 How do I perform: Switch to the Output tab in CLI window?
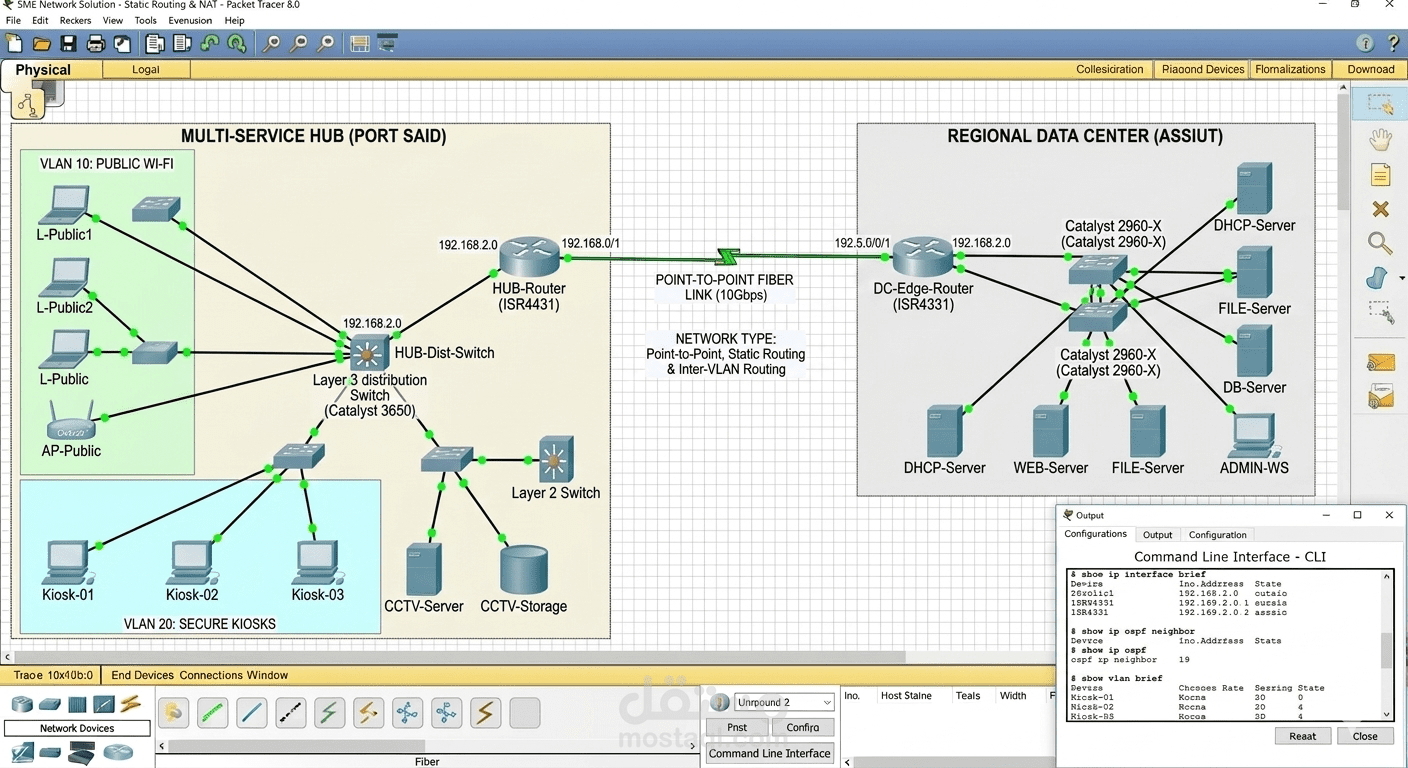1157,534
